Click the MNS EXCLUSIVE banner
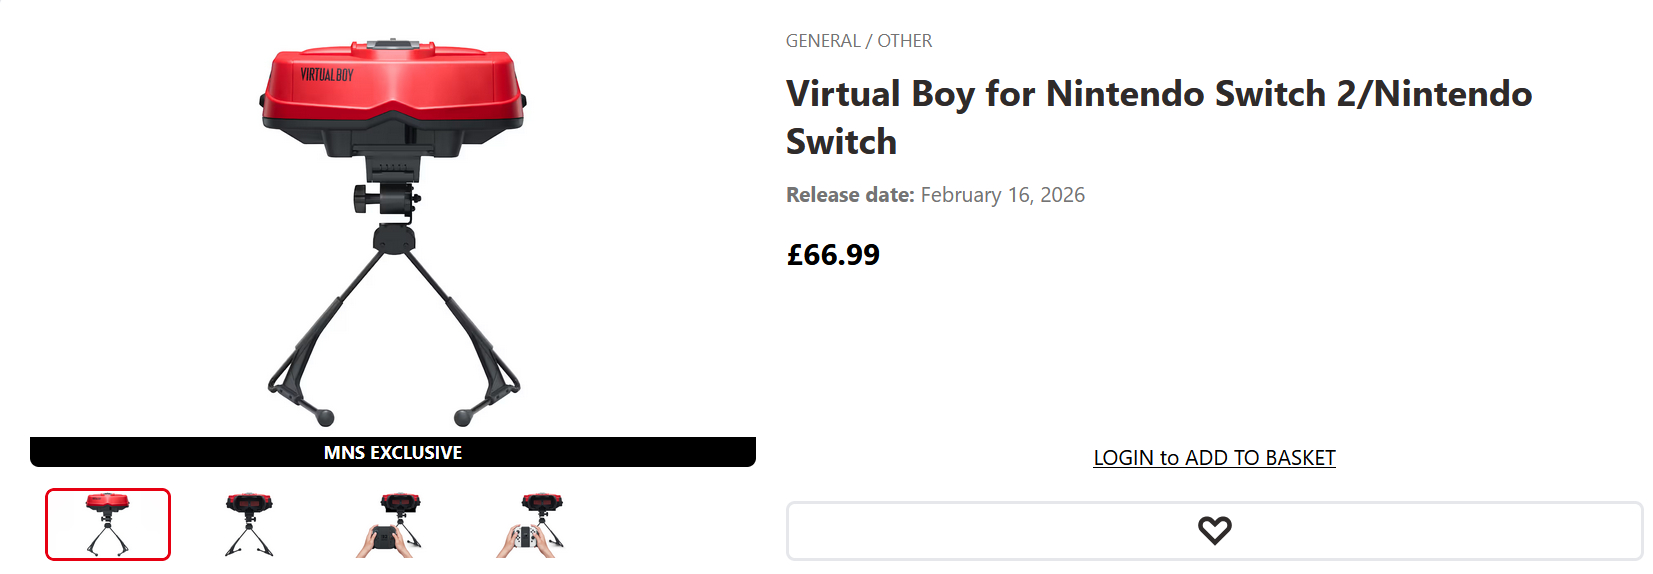1653x574 pixels. point(393,453)
